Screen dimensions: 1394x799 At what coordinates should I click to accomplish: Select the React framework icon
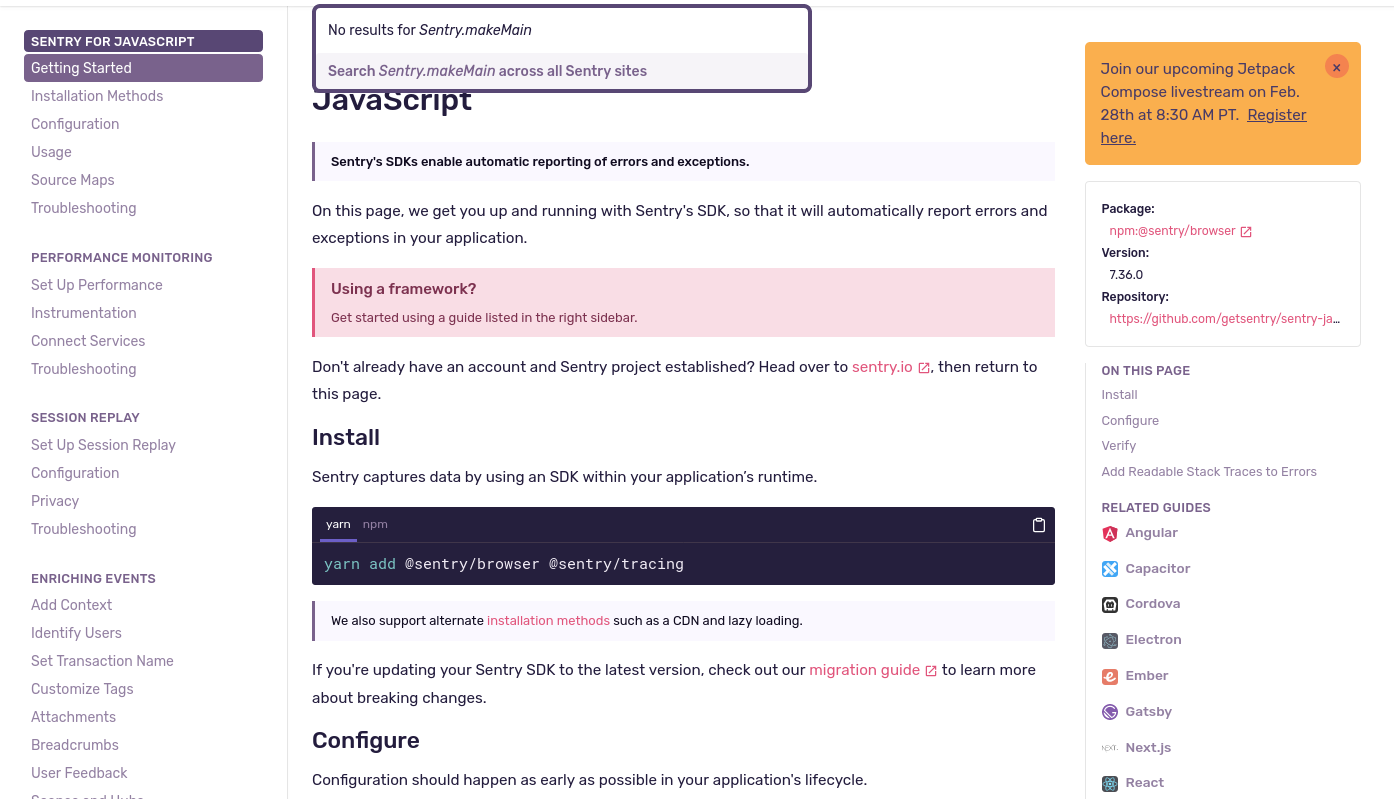tap(1110, 782)
